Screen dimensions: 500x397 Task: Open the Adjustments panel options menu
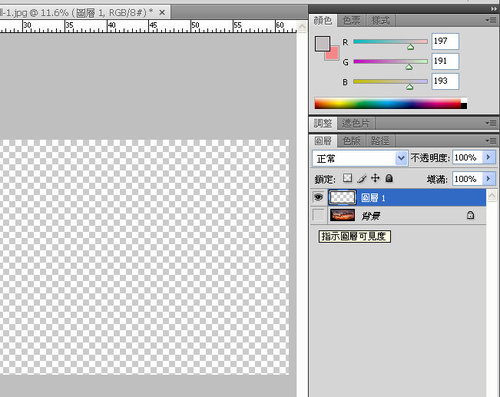pos(491,123)
